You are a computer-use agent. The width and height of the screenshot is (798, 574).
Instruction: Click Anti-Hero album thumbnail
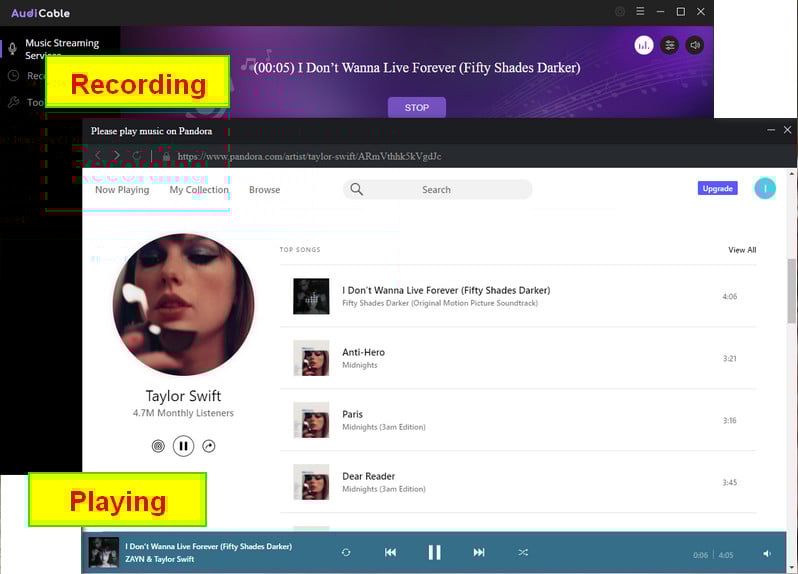pyautogui.click(x=311, y=358)
